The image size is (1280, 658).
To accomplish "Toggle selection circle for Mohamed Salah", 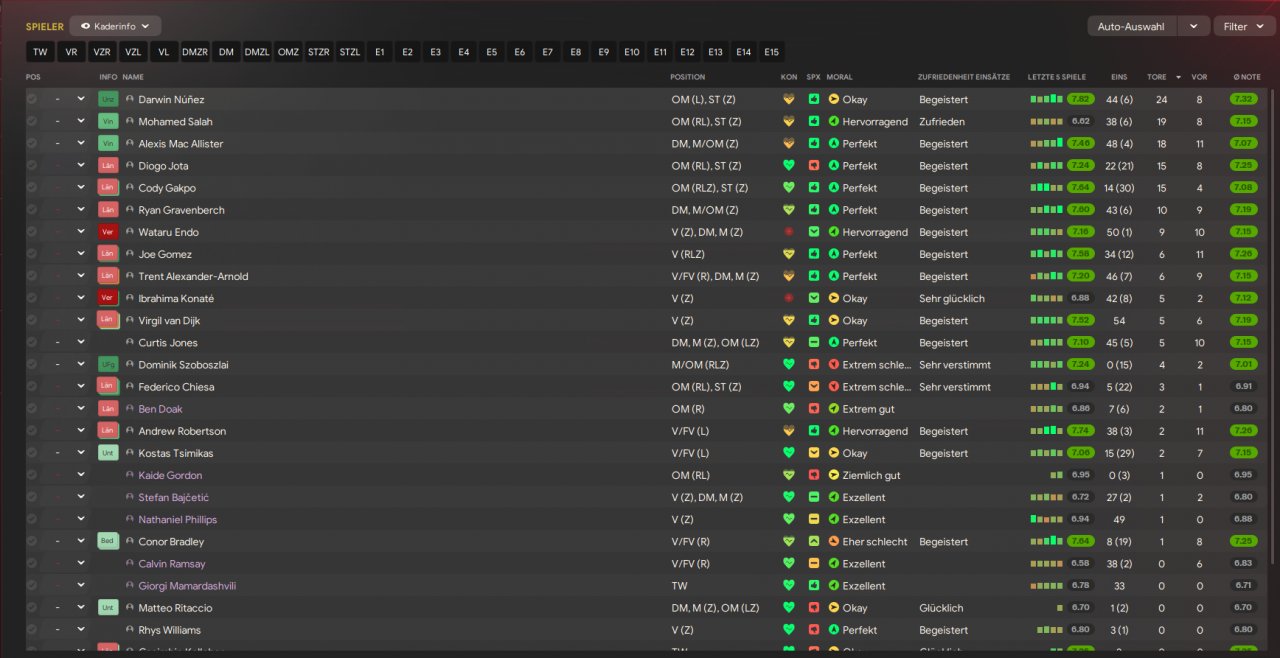I will [x=32, y=121].
